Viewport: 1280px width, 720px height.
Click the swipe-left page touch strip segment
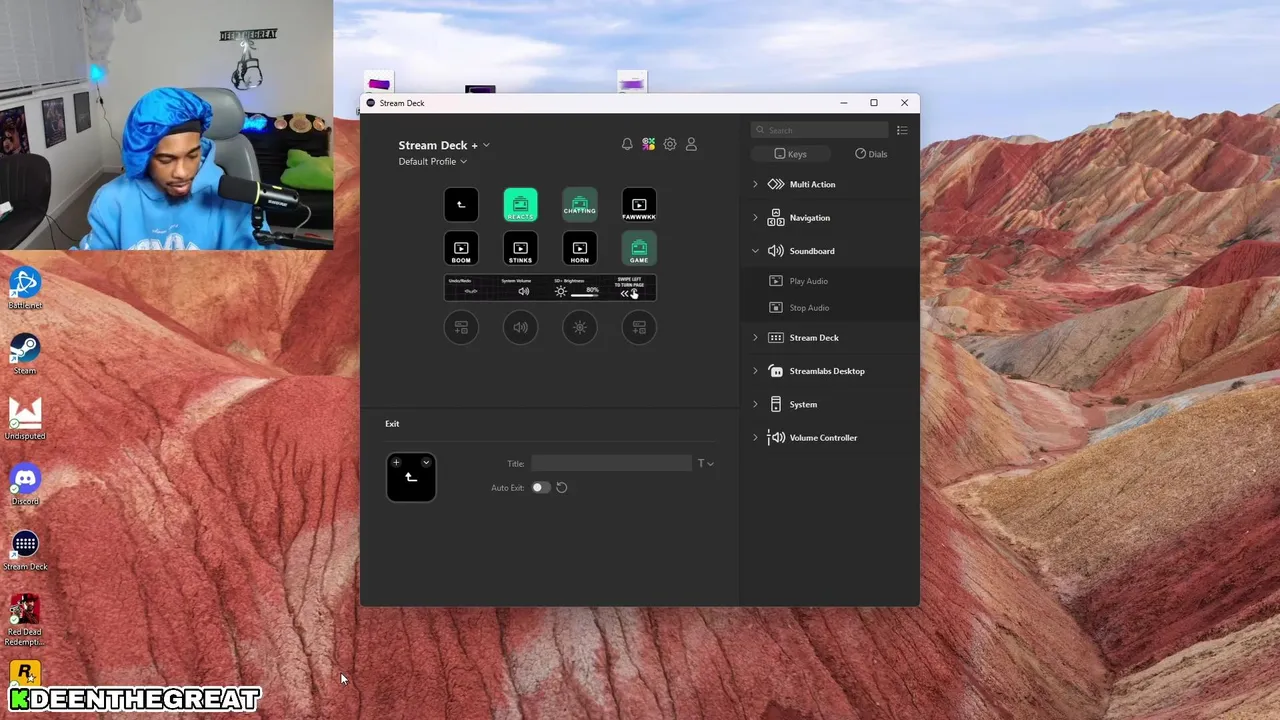tap(630, 287)
